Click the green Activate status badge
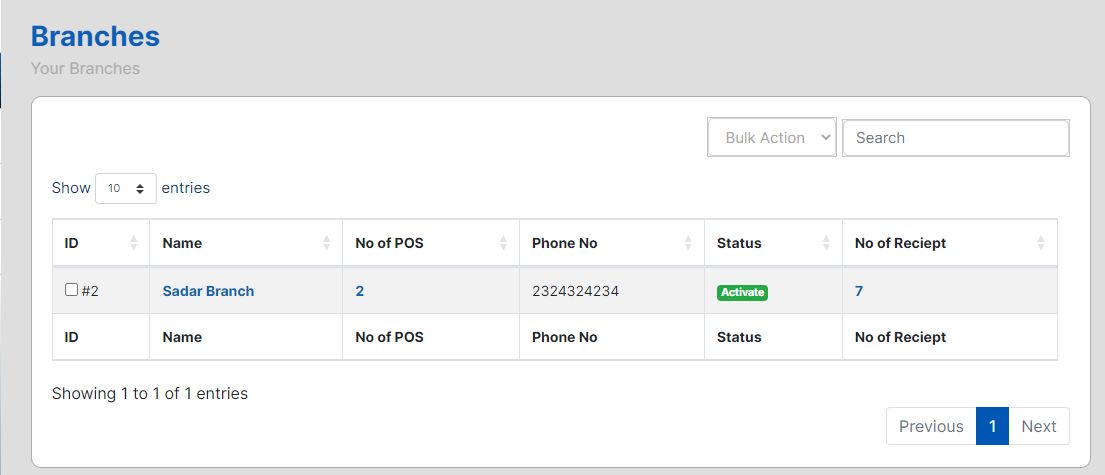Viewport: 1105px width, 475px height. coord(742,292)
